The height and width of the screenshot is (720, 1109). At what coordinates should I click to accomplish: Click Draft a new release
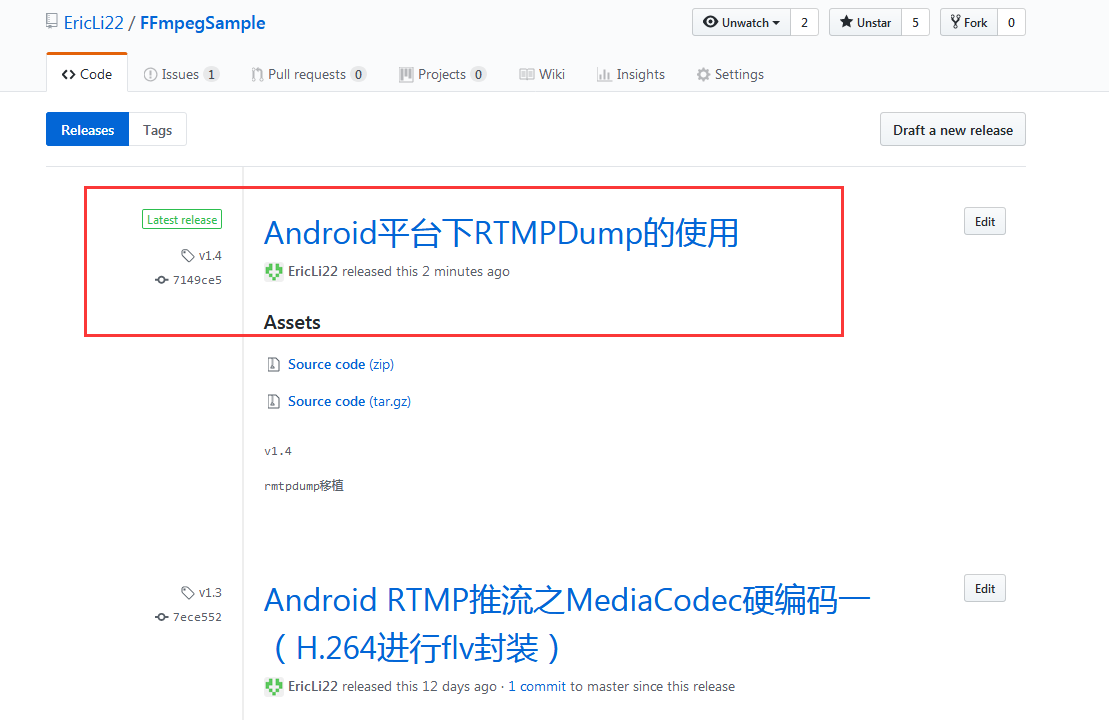pos(953,129)
